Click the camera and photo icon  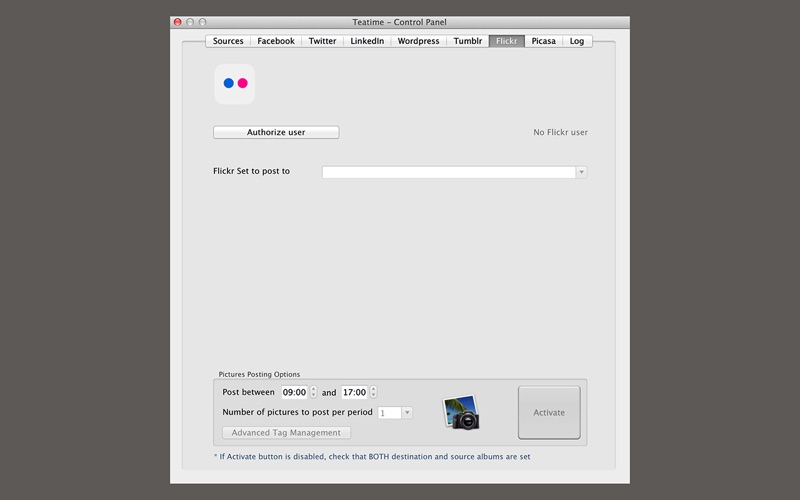point(461,412)
